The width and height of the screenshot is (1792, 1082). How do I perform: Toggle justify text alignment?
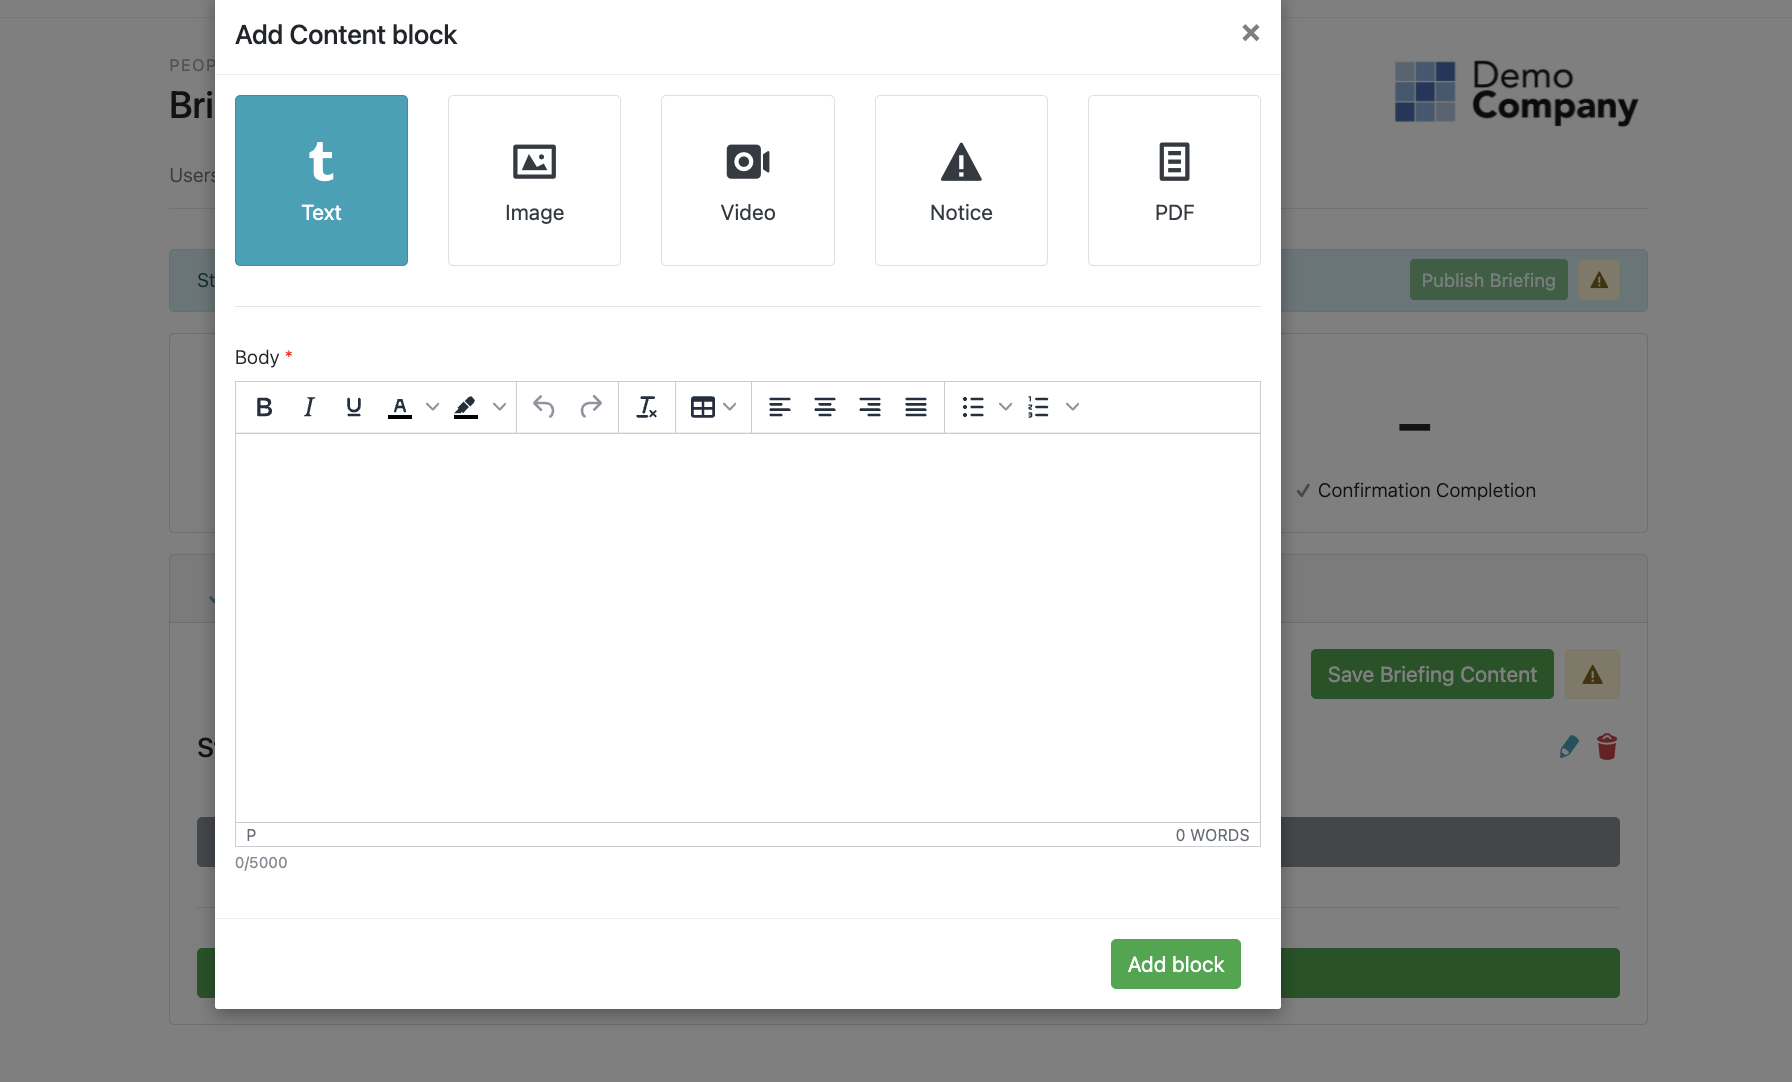(915, 407)
